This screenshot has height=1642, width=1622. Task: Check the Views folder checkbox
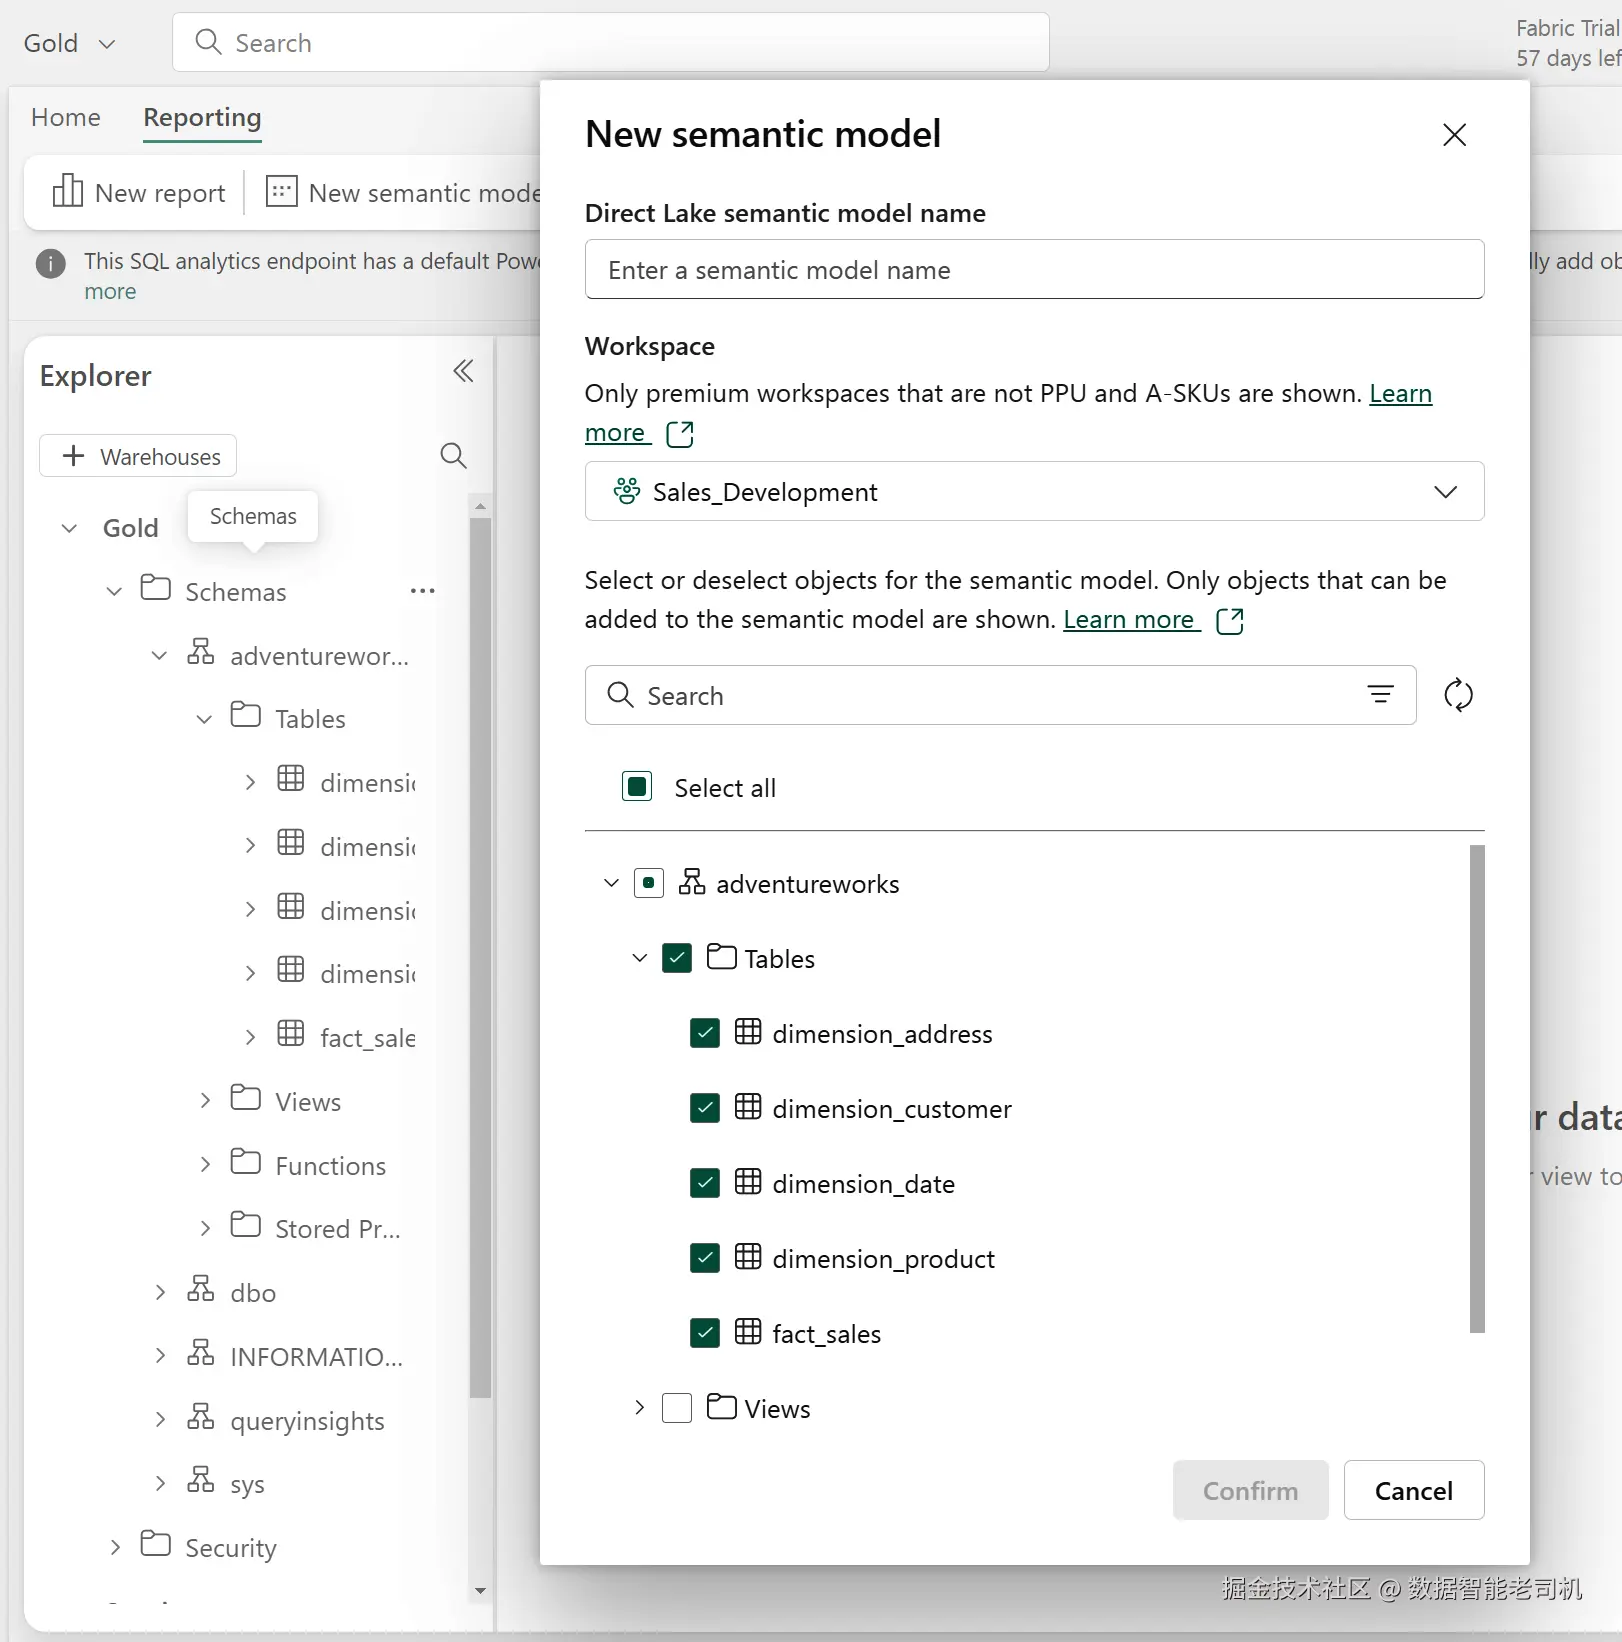677,1408
